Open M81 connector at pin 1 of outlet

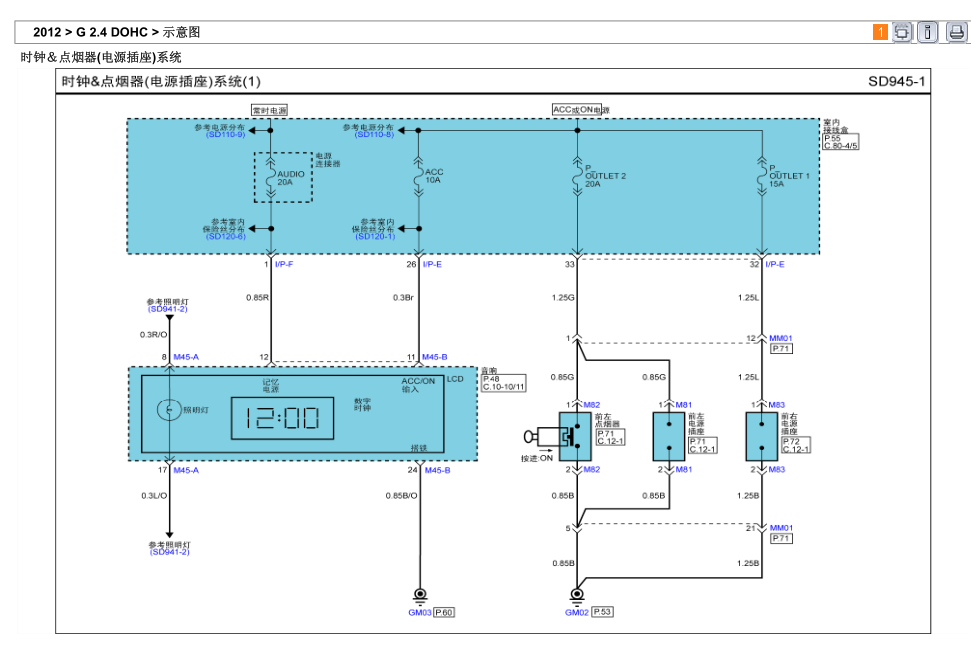pos(684,405)
